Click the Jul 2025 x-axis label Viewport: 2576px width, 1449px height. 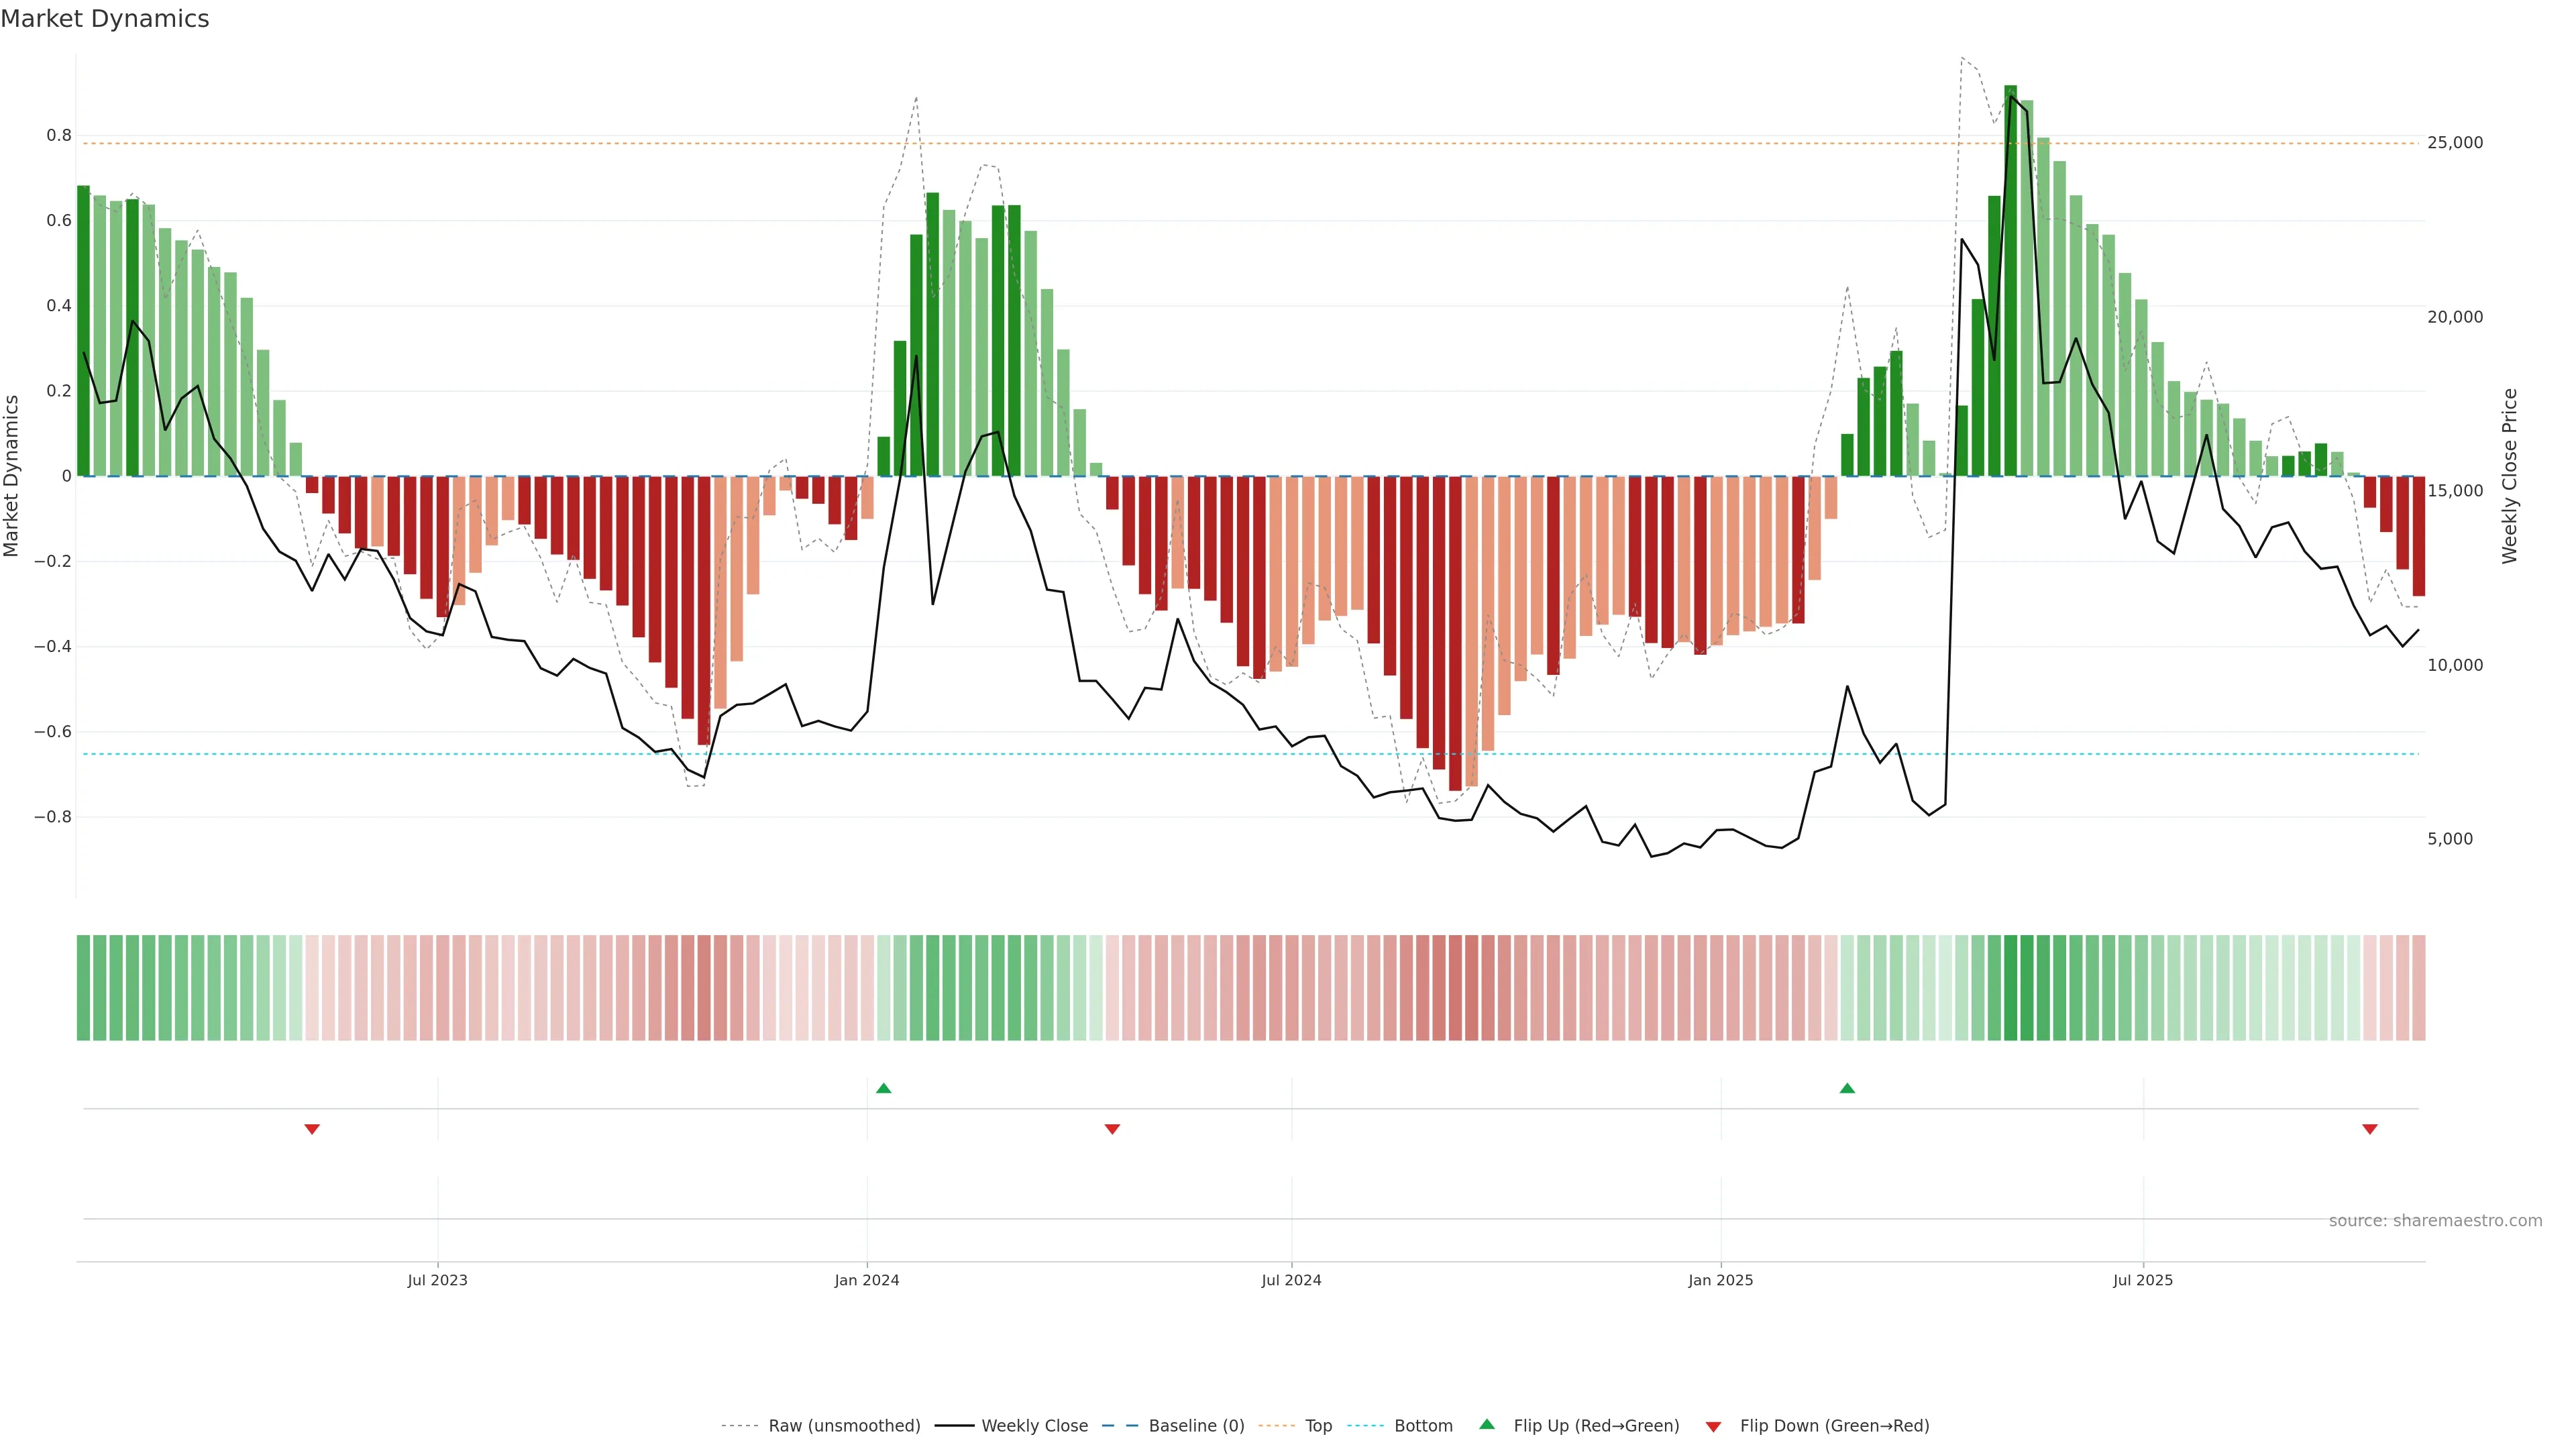tap(2143, 1280)
